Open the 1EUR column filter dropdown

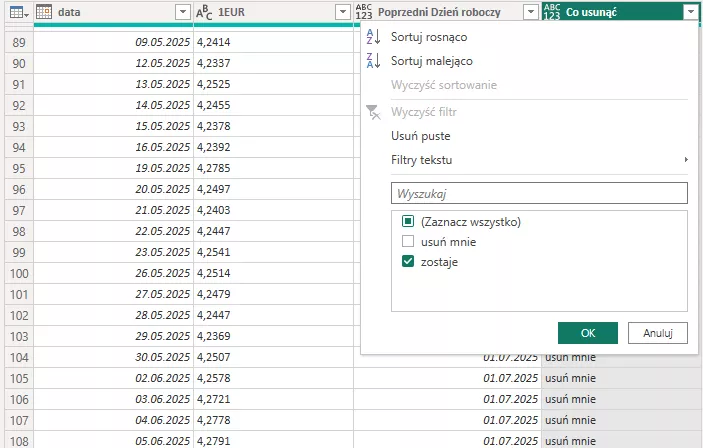(341, 12)
